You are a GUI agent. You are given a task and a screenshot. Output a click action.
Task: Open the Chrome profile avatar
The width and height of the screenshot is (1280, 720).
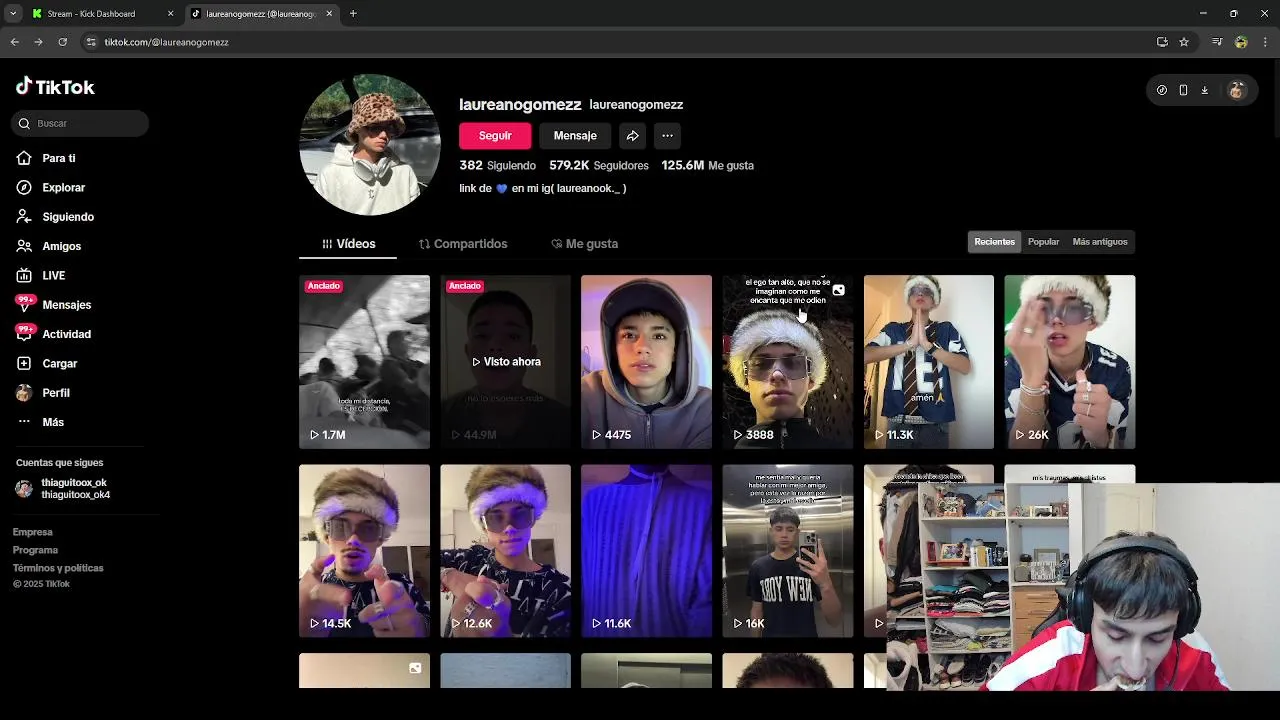pyautogui.click(x=1241, y=42)
